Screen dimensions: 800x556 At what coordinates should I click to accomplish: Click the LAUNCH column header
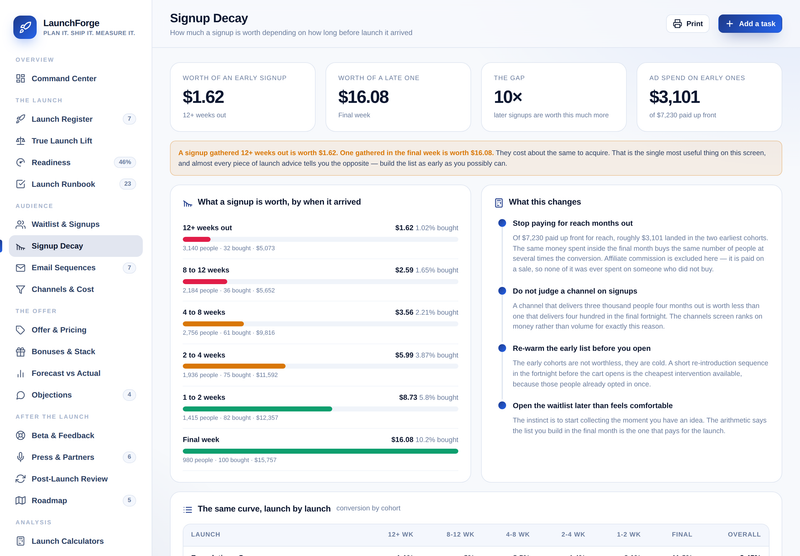pyautogui.click(x=206, y=535)
